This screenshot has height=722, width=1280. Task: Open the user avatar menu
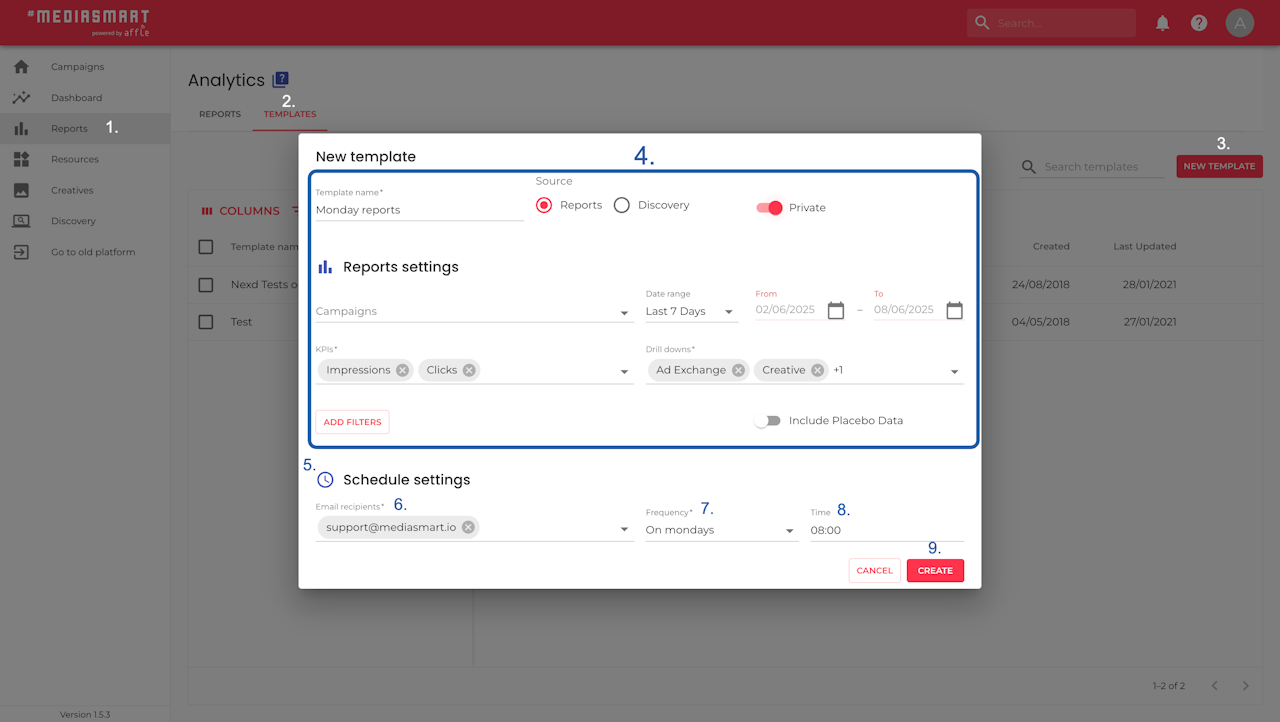pyautogui.click(x=1240, y=23)
